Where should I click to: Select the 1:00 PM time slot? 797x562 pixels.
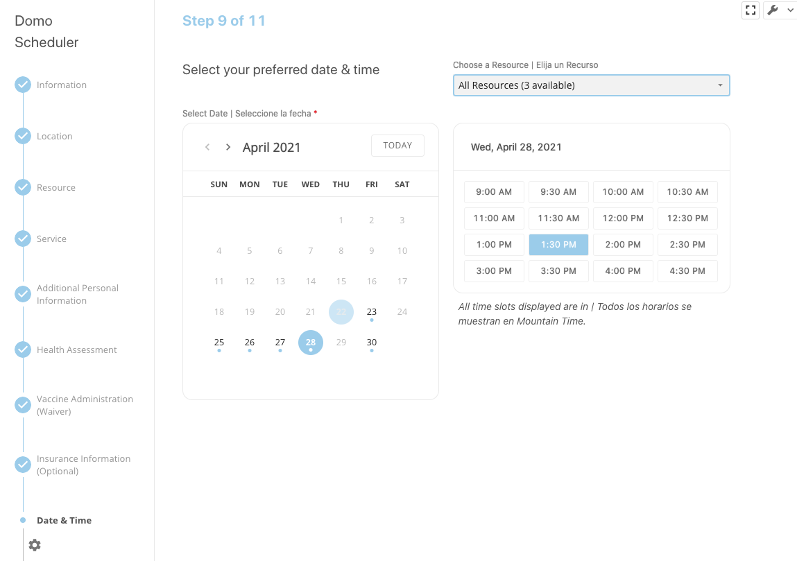tap(494, 245)
